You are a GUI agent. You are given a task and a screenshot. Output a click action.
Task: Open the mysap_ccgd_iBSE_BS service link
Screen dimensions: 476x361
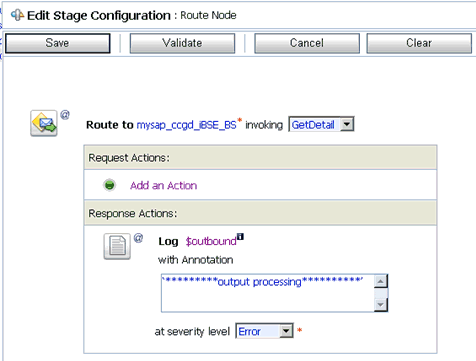(187, 125)
